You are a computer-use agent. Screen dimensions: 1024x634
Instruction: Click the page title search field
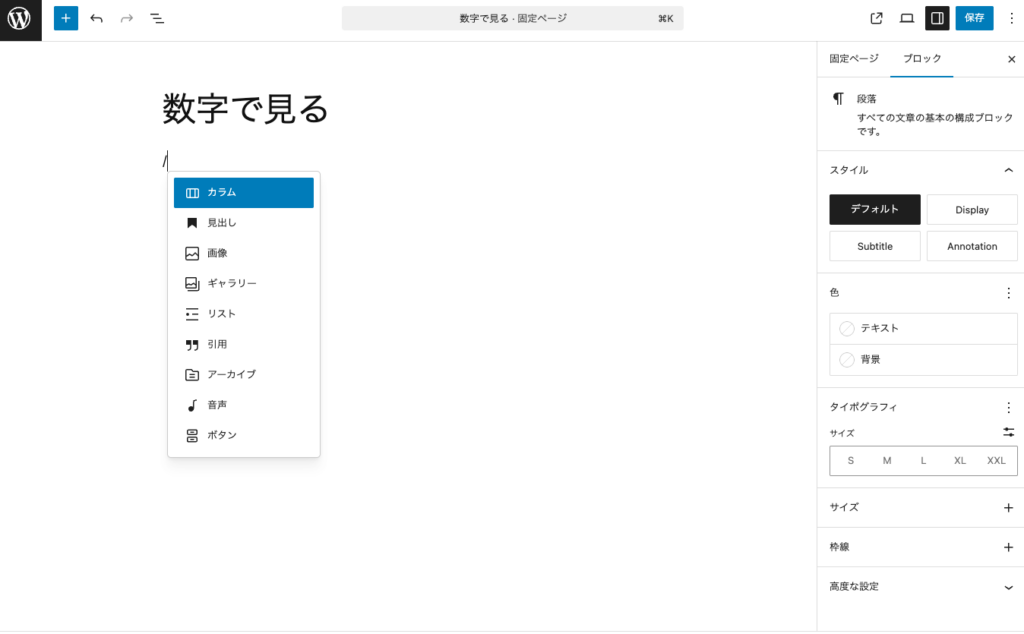[512, 17]
